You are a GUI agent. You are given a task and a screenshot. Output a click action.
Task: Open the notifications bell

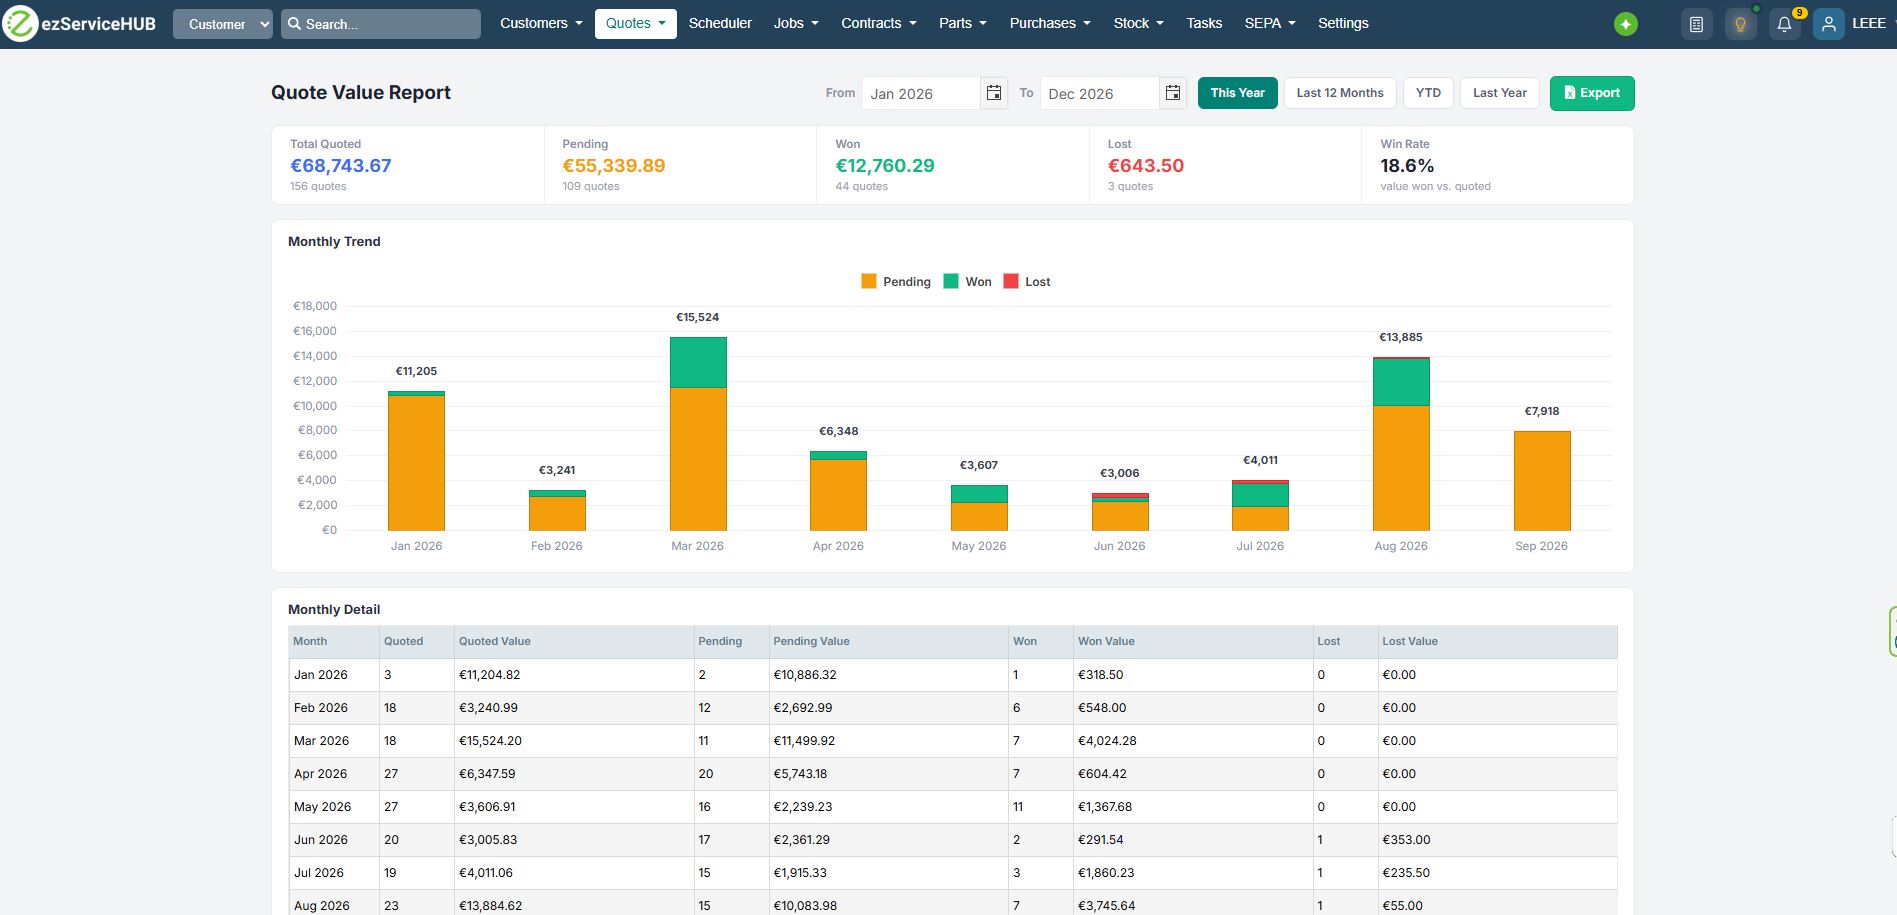(x=1784, y=24)
